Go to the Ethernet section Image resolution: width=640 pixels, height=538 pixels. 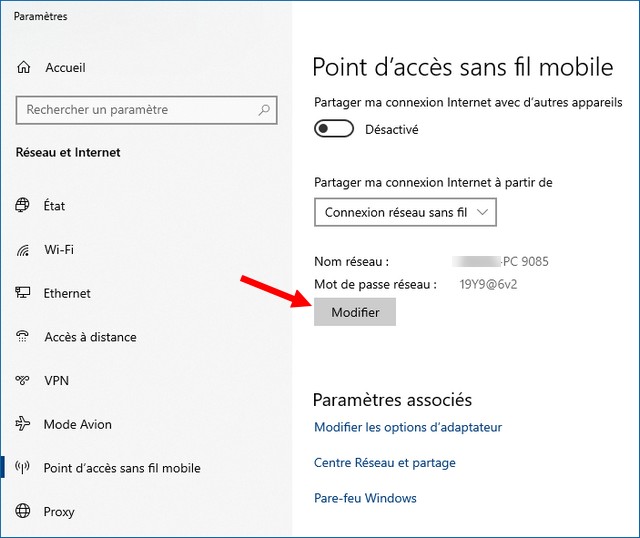point(67,293)
